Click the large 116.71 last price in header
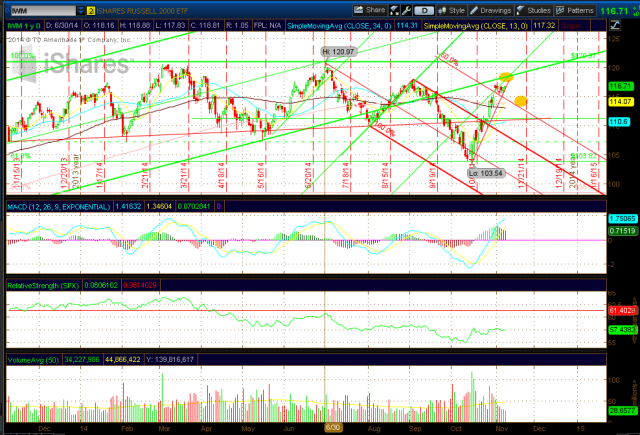This screenshot has width=640, height=435. pos(614,11)
